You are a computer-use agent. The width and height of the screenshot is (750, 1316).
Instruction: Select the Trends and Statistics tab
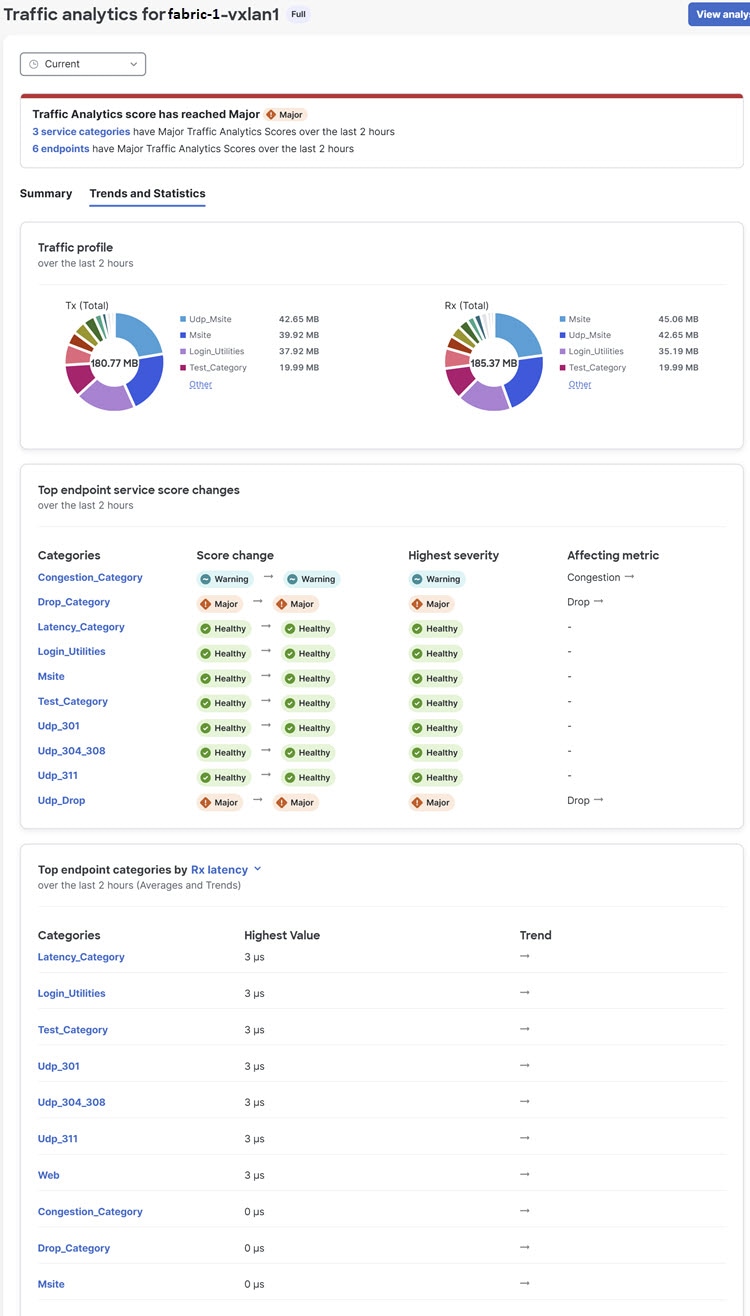point(146,193)
